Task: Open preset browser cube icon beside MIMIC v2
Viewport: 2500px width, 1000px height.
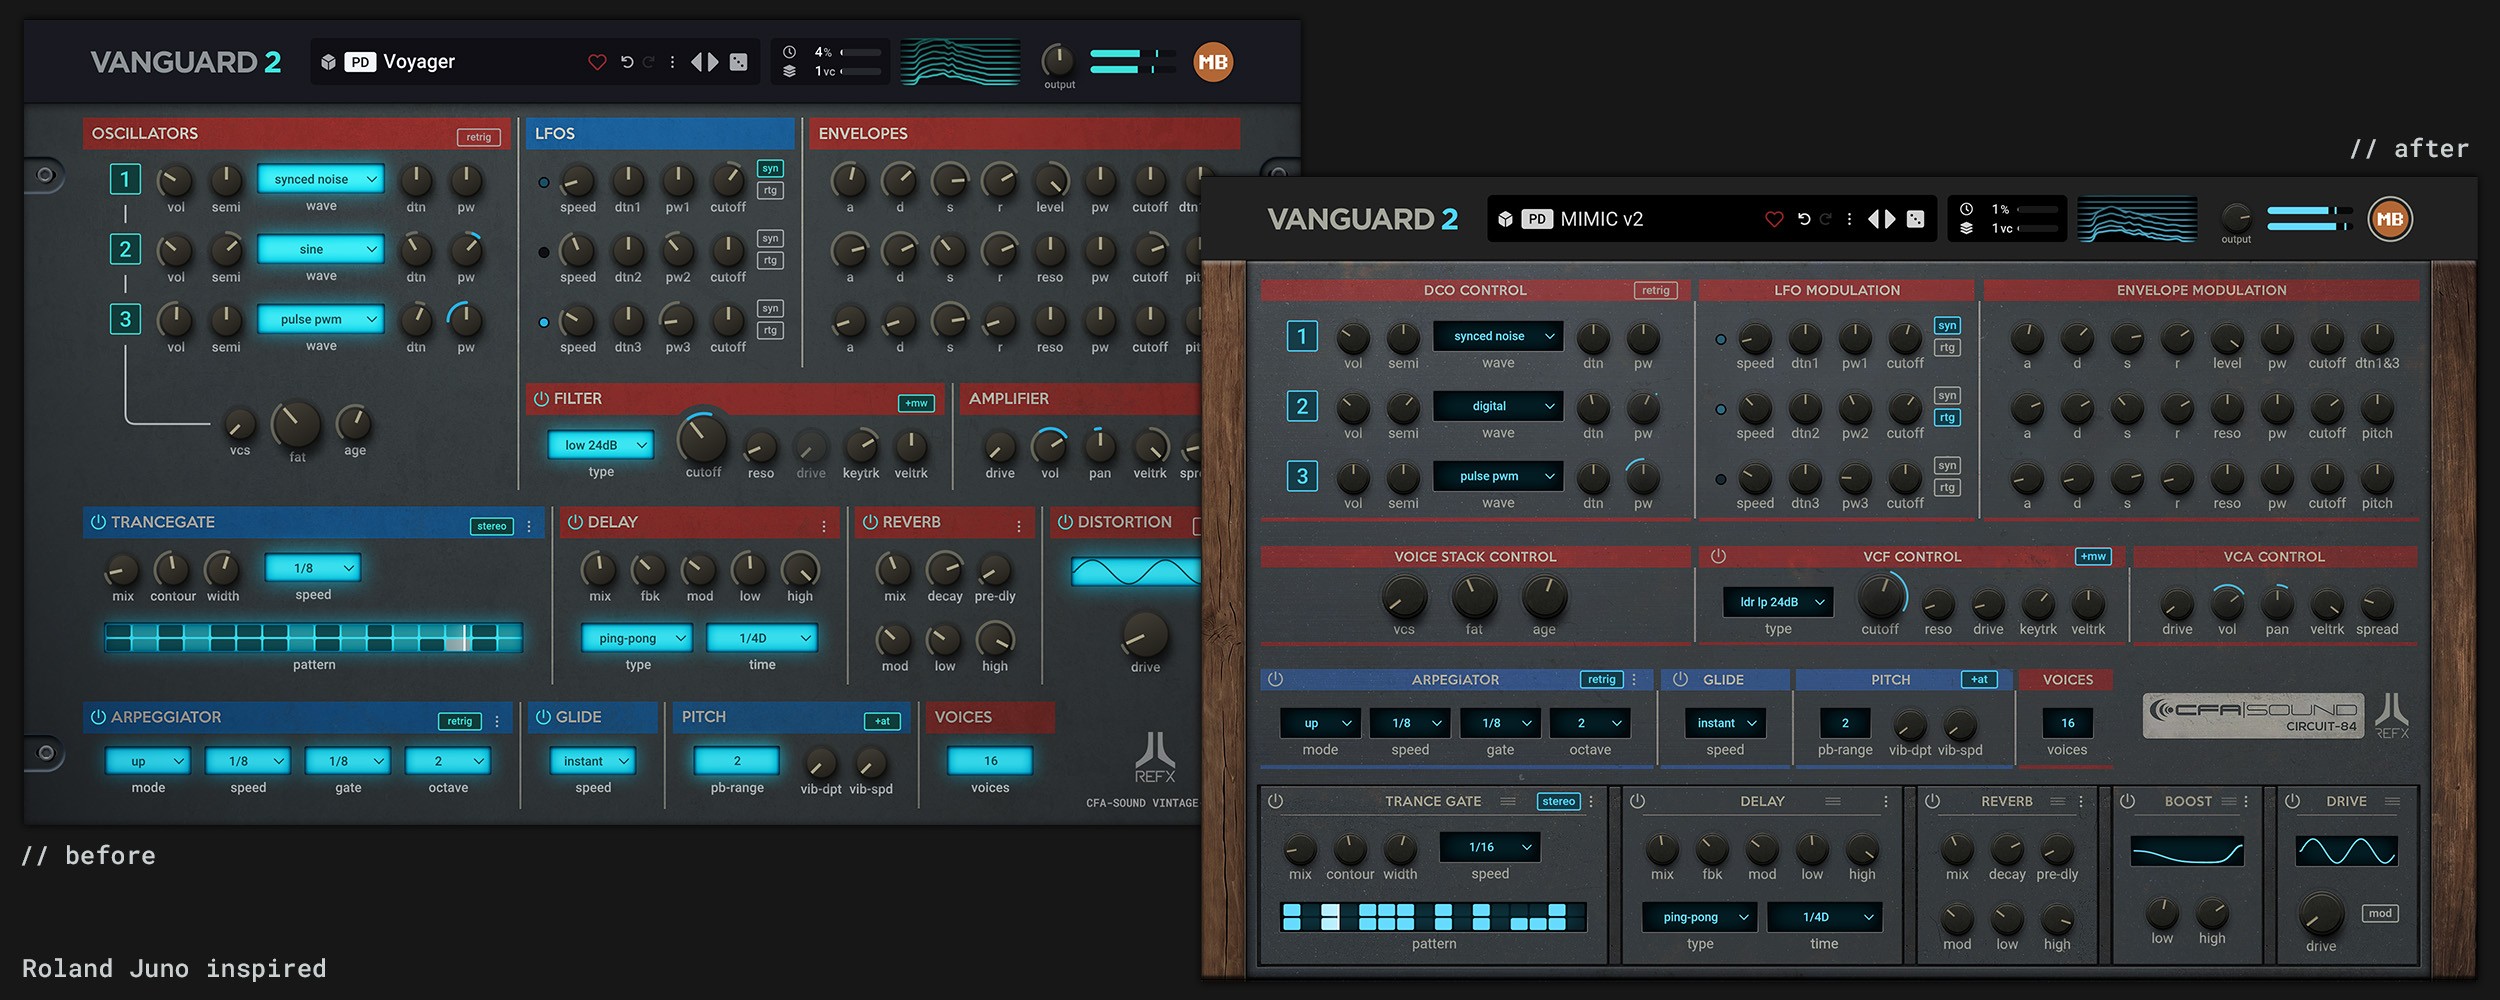Action: tap(1505, 219)
